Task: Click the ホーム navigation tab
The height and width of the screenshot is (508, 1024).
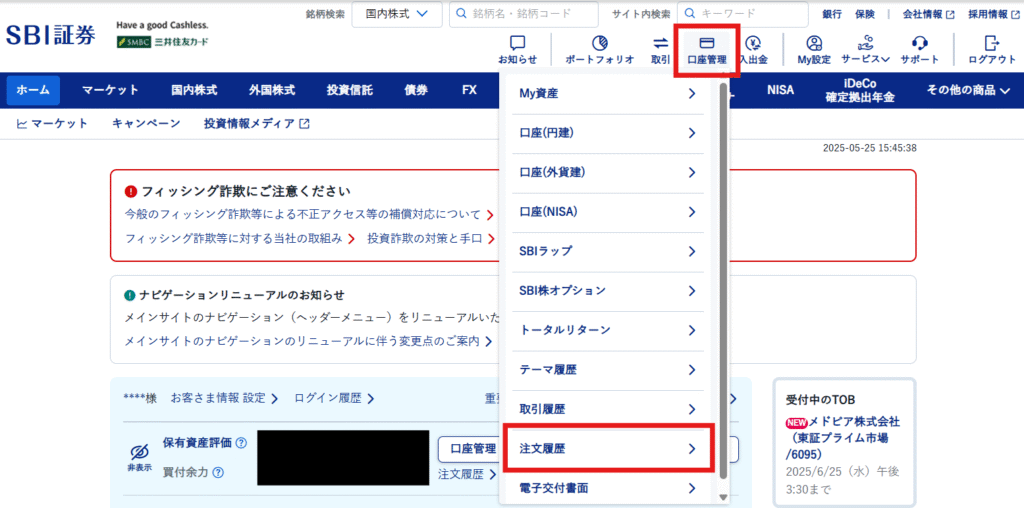Action: (33, 90)
